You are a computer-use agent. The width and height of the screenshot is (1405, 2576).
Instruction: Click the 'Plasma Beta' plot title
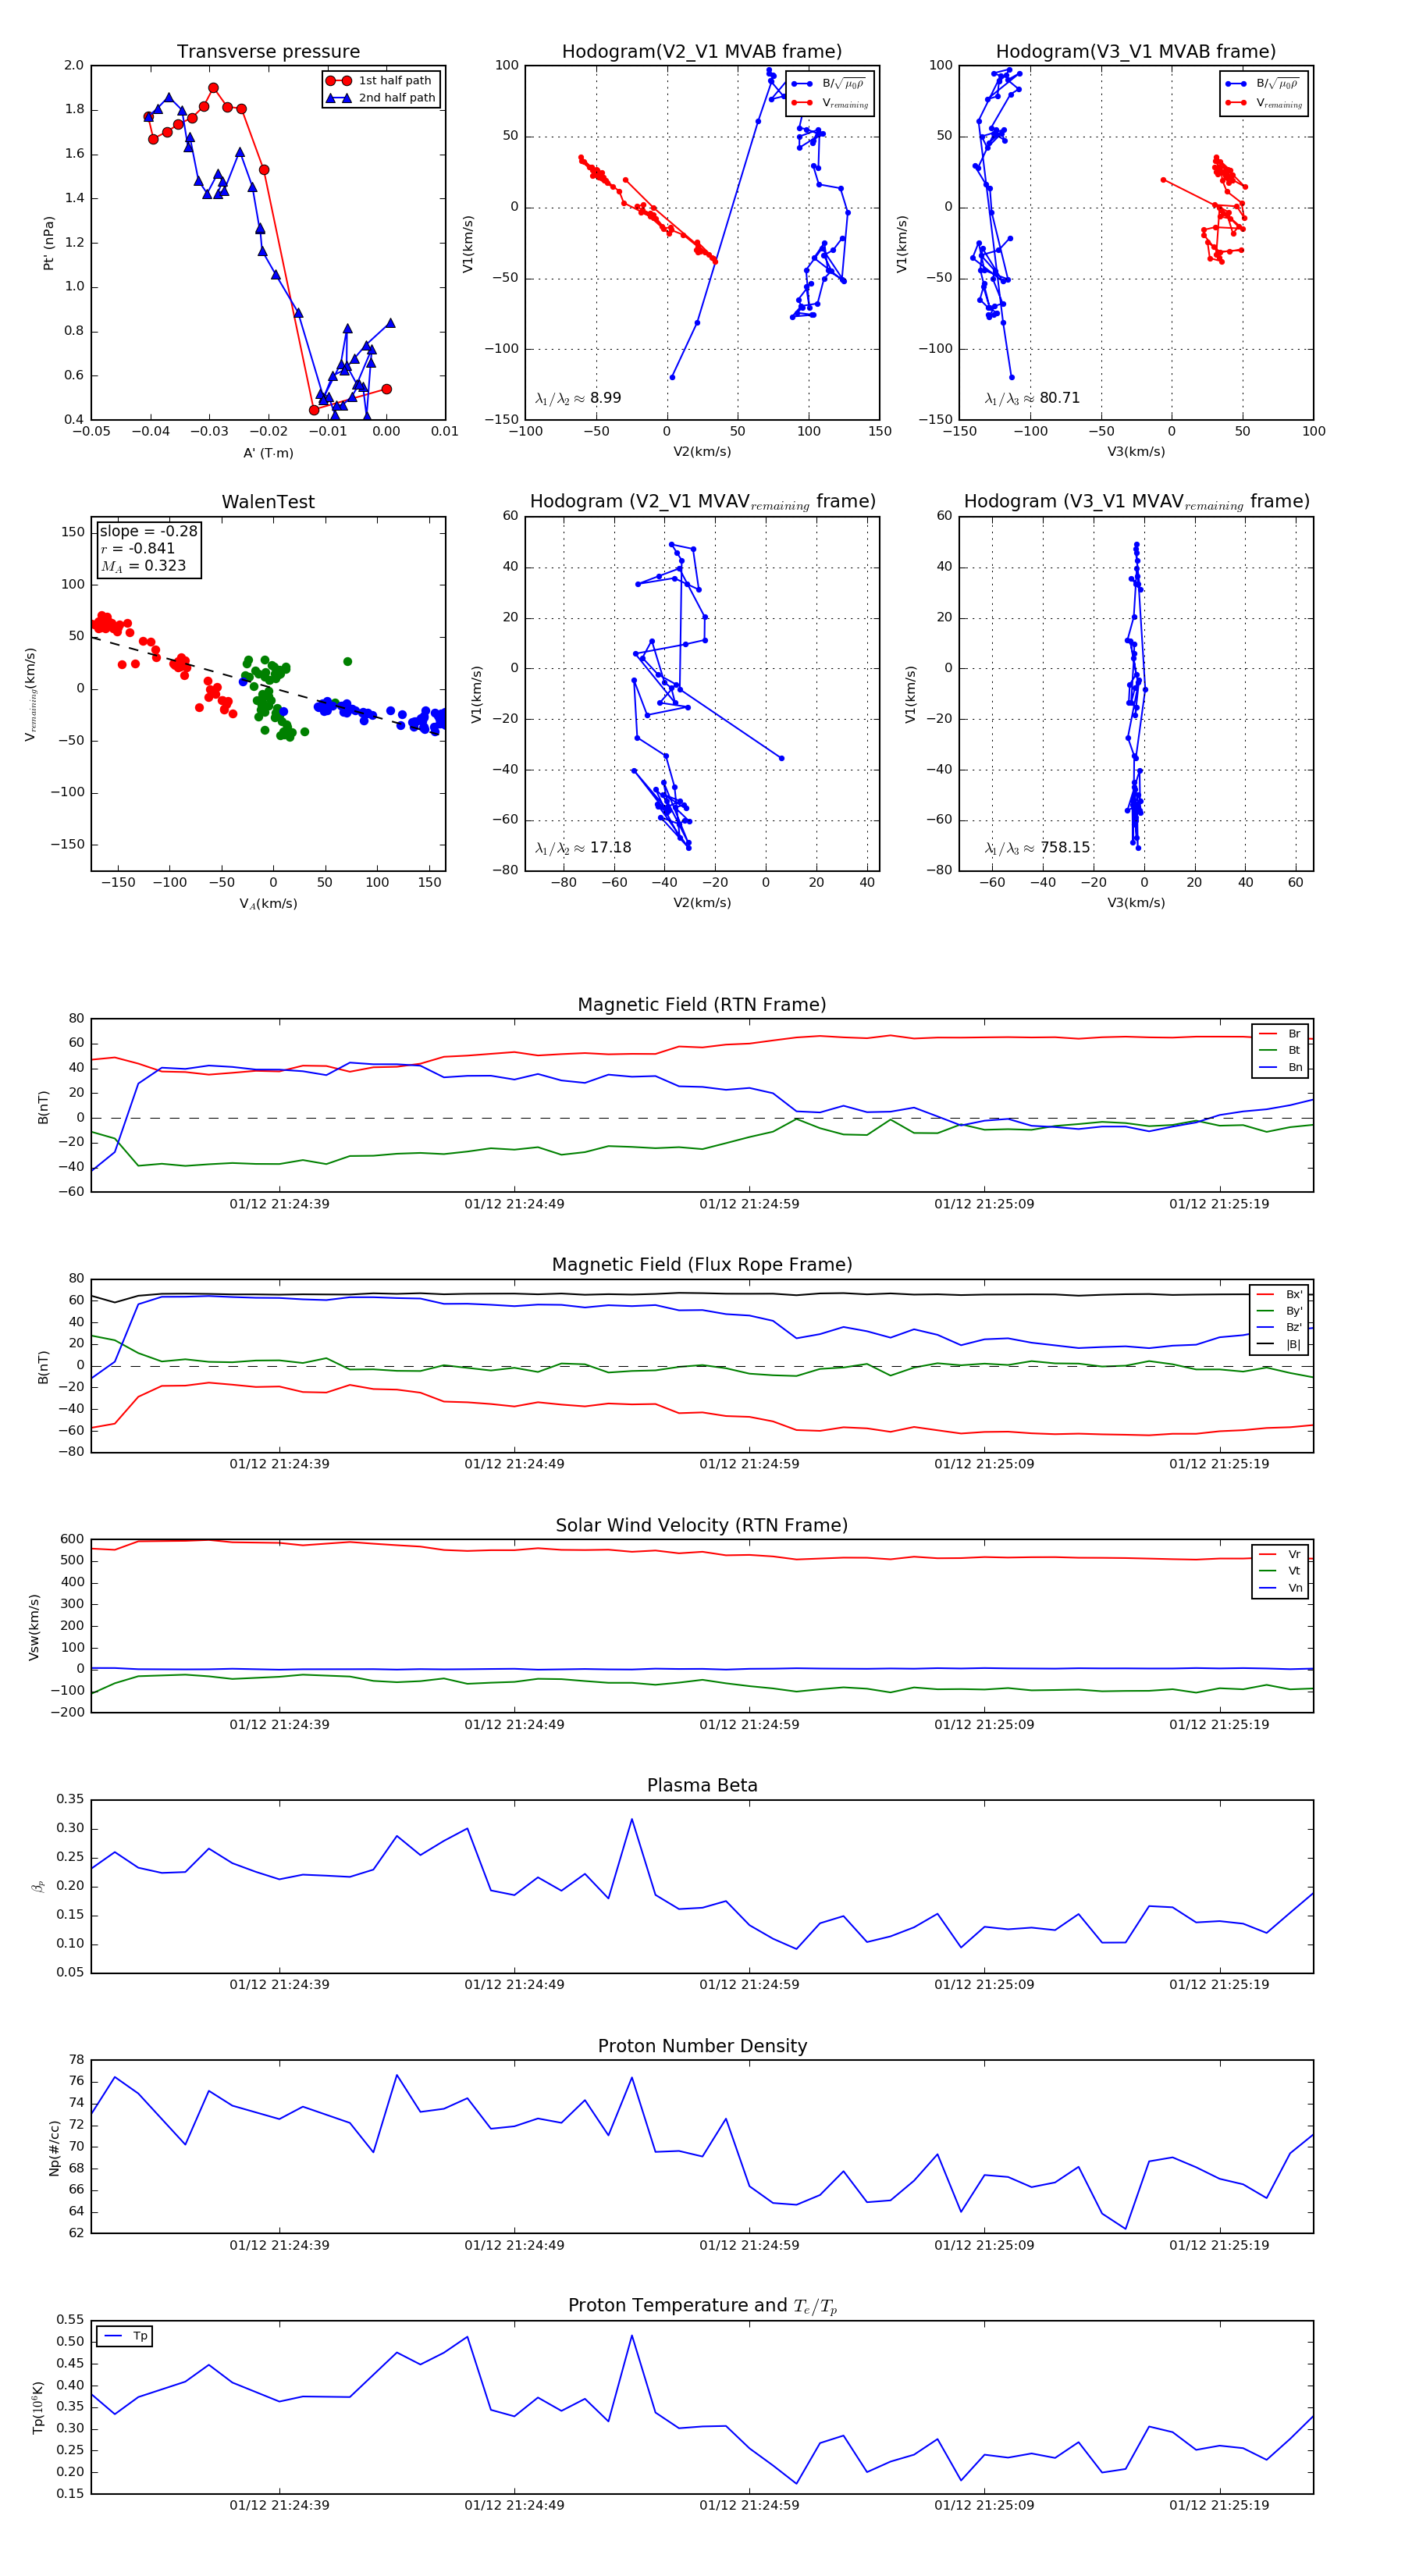[x=702, y=1786]
